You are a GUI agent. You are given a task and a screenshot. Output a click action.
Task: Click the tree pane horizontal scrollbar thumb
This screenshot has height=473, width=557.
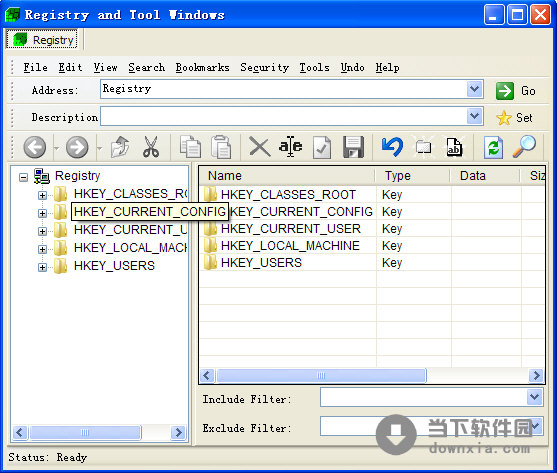(x=85, y=432)
